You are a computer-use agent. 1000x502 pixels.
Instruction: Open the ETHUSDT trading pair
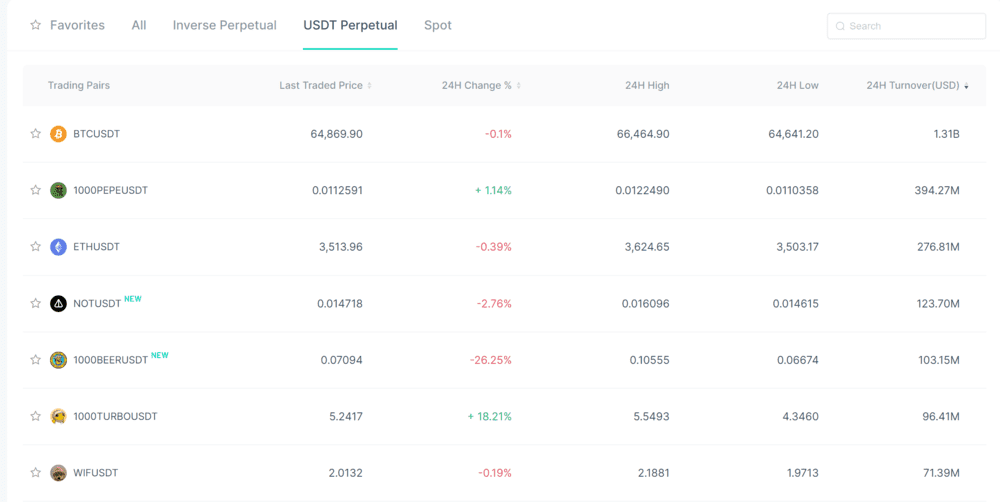click(x=96, y=247)
